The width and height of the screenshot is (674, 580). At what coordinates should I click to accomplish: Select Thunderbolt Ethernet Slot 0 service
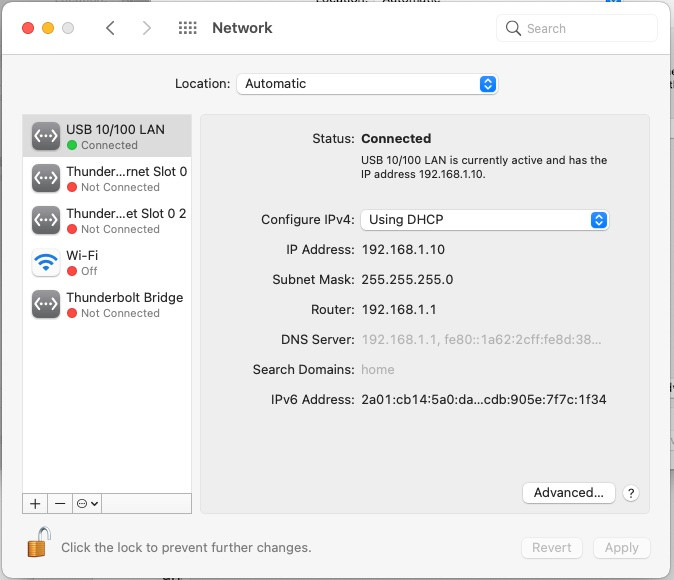[108, 178]
